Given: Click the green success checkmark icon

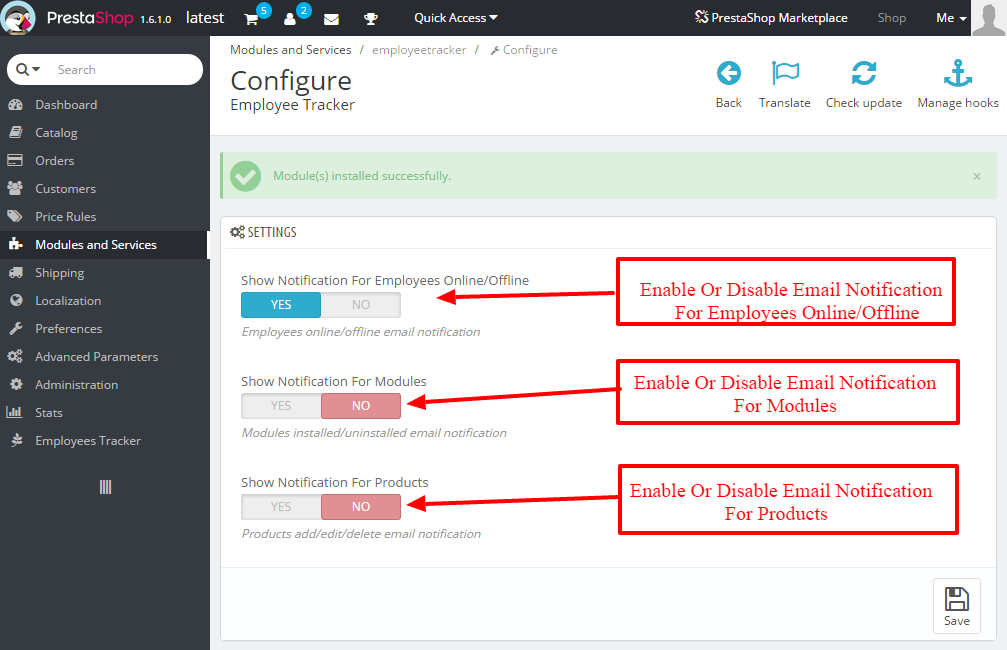Looking at the screenshot, I should 245,176.
